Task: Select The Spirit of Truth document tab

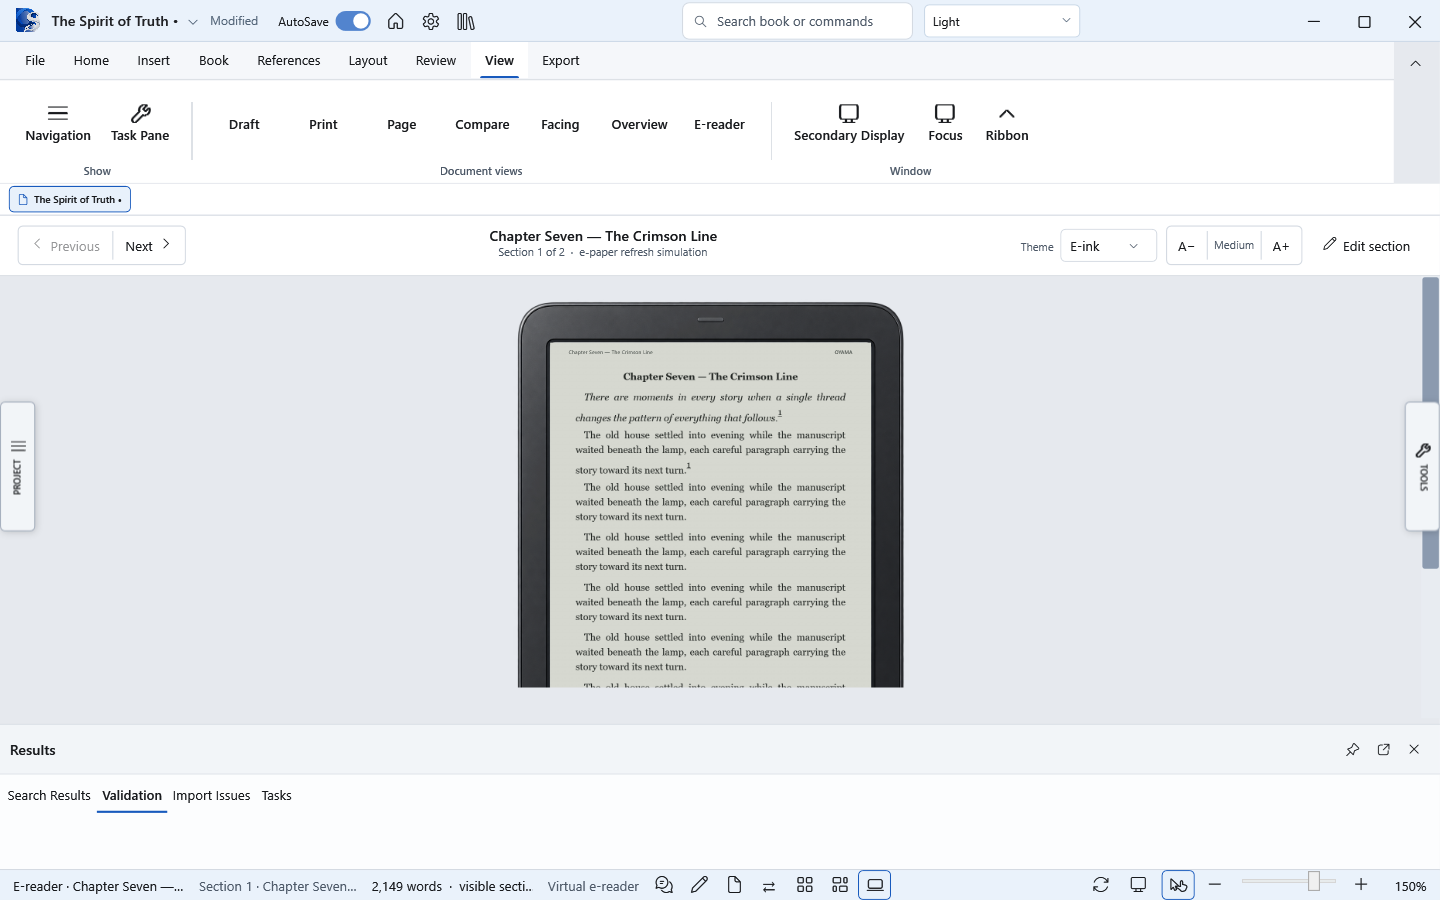Action: (70, 199)
